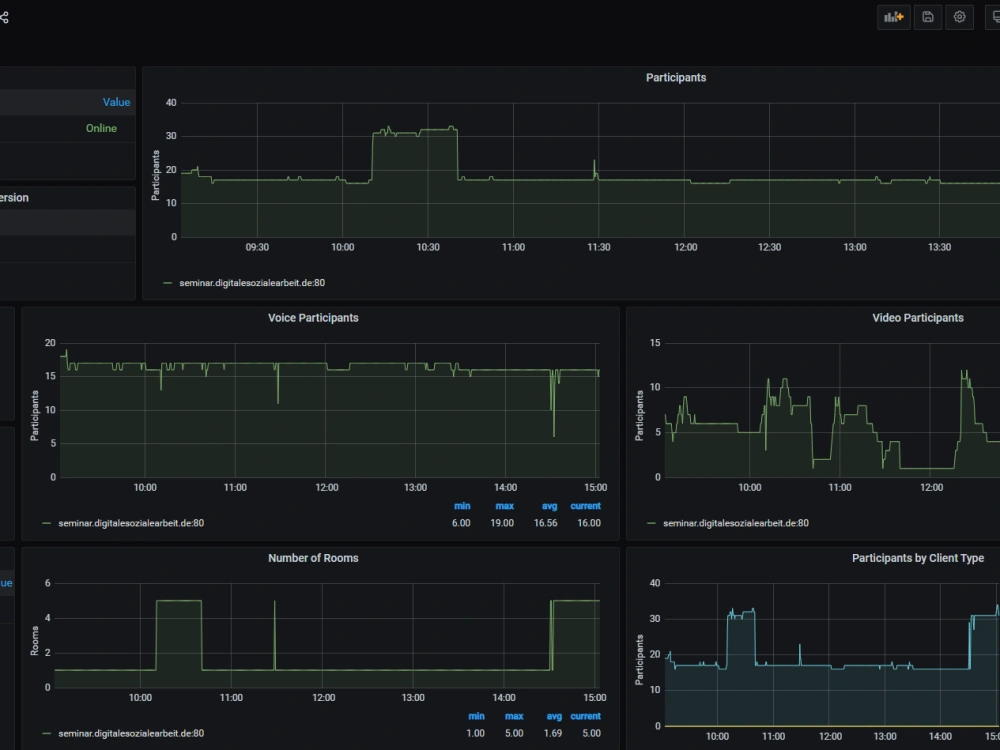The height and width of the screenshot is (750, 1000).
Task: Click the green swatch in Voice Participants legend
Action: click(x=47, y=524)
